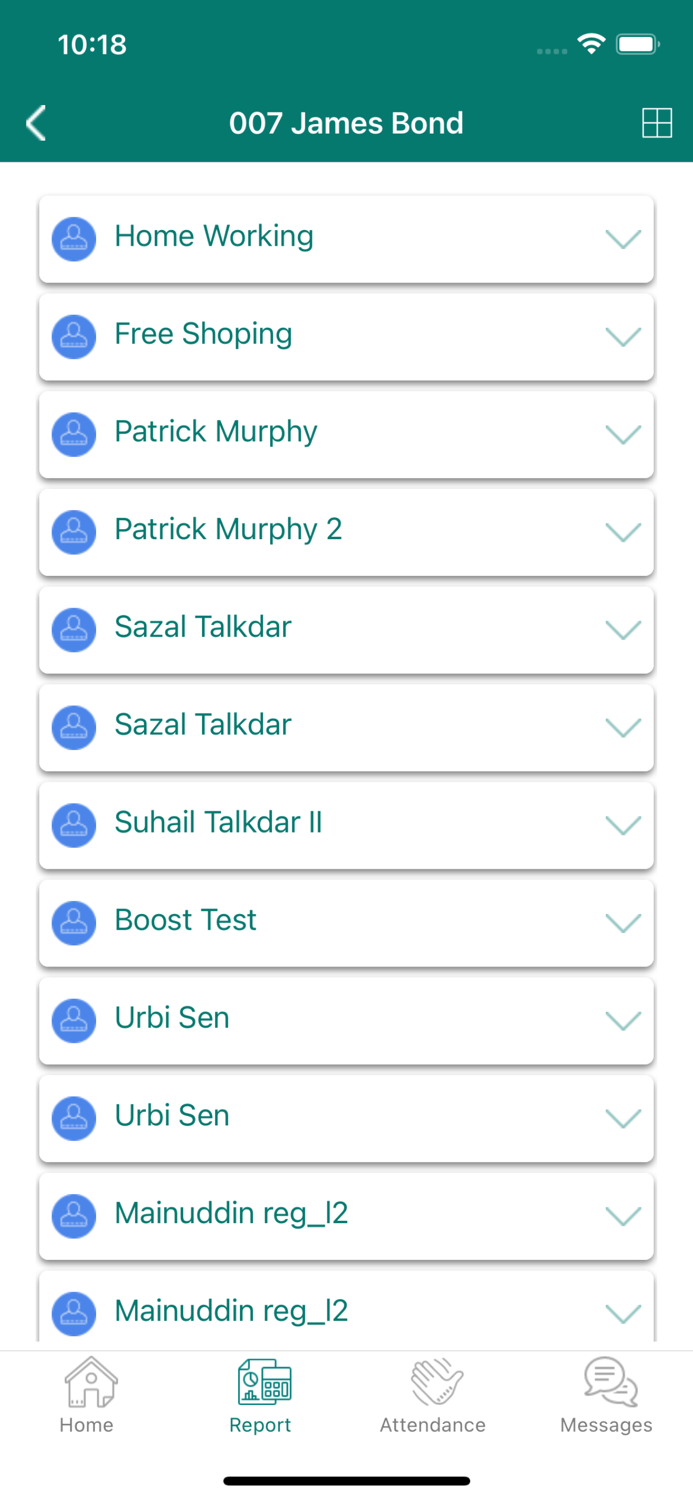Tap the 007 James Bond title
The height and width of the screenshot is (1500, 693).
click(346, 123)
